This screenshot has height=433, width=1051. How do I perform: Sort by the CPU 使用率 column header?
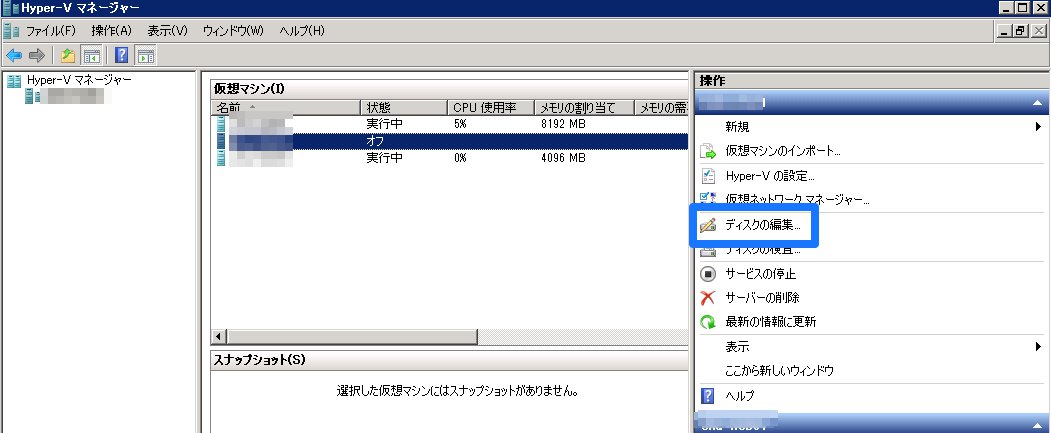pos(491,108)
